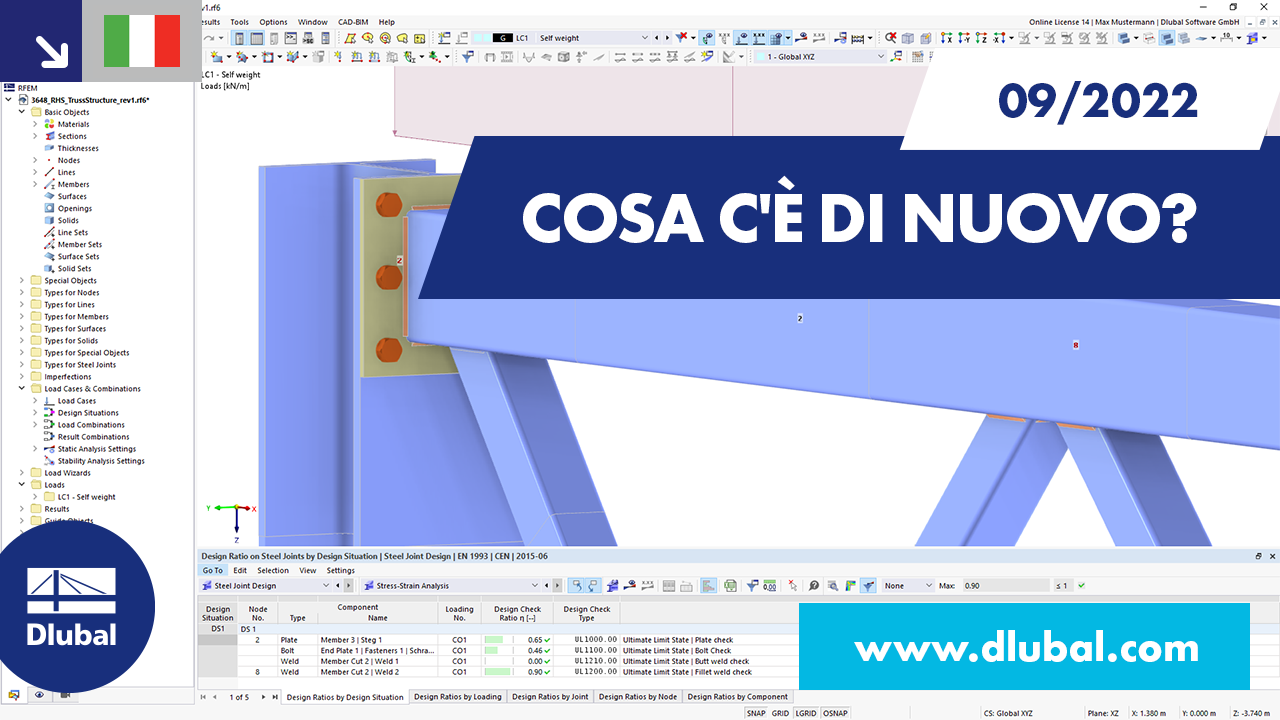Toggle LGRID in the status bar

click(x=805, y=713)
